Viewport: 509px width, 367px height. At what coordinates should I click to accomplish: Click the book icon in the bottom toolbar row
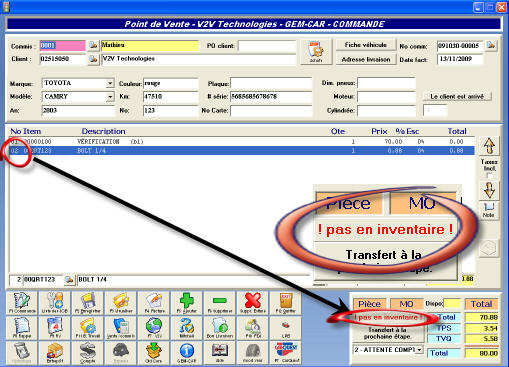pos(220,353)
